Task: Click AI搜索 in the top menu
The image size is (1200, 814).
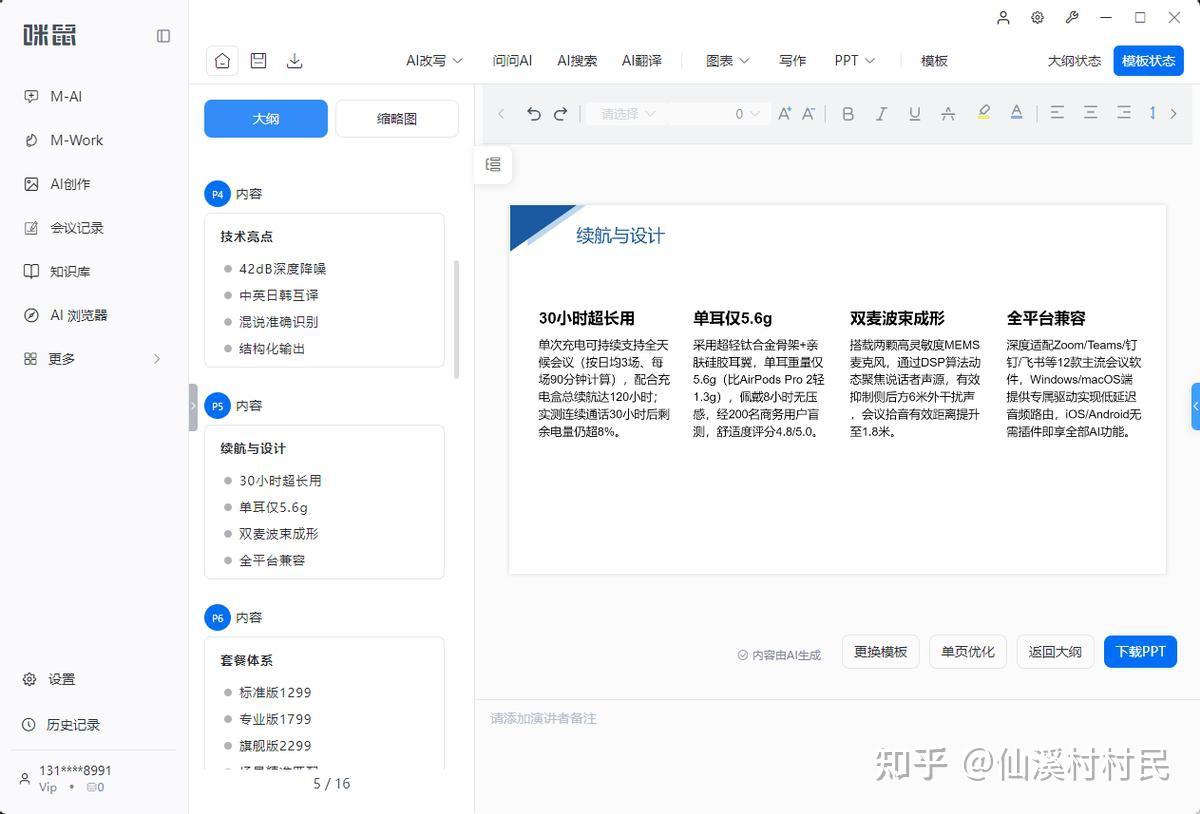Action: 577,61
